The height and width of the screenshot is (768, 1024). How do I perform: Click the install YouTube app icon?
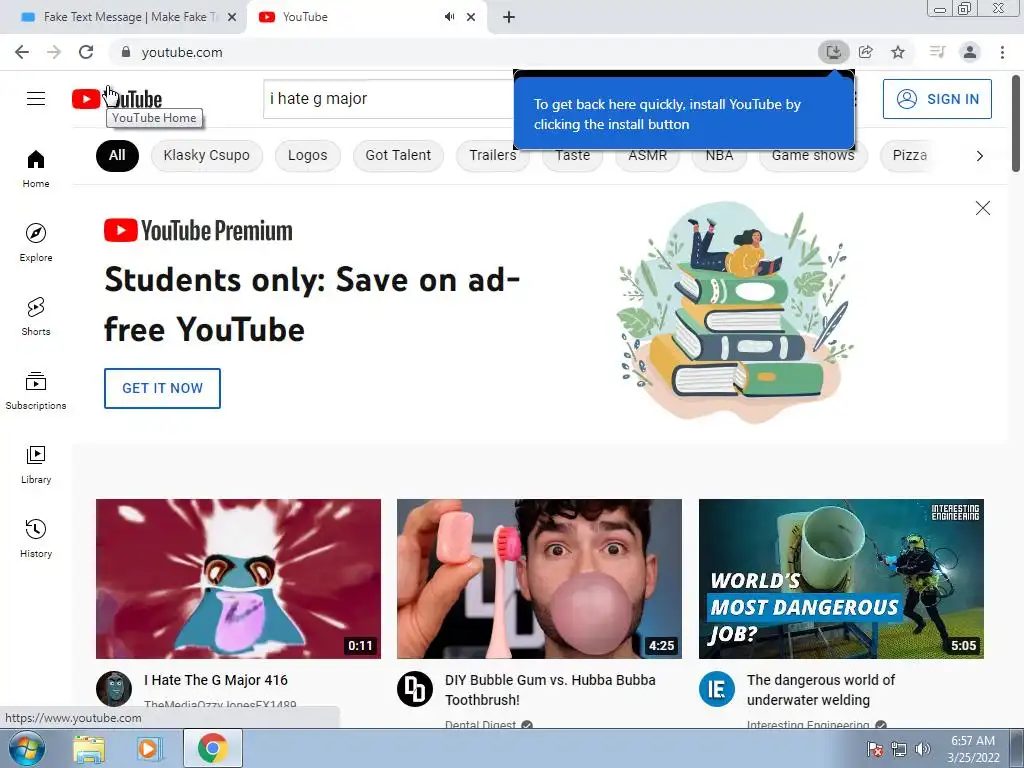[834, 52]
